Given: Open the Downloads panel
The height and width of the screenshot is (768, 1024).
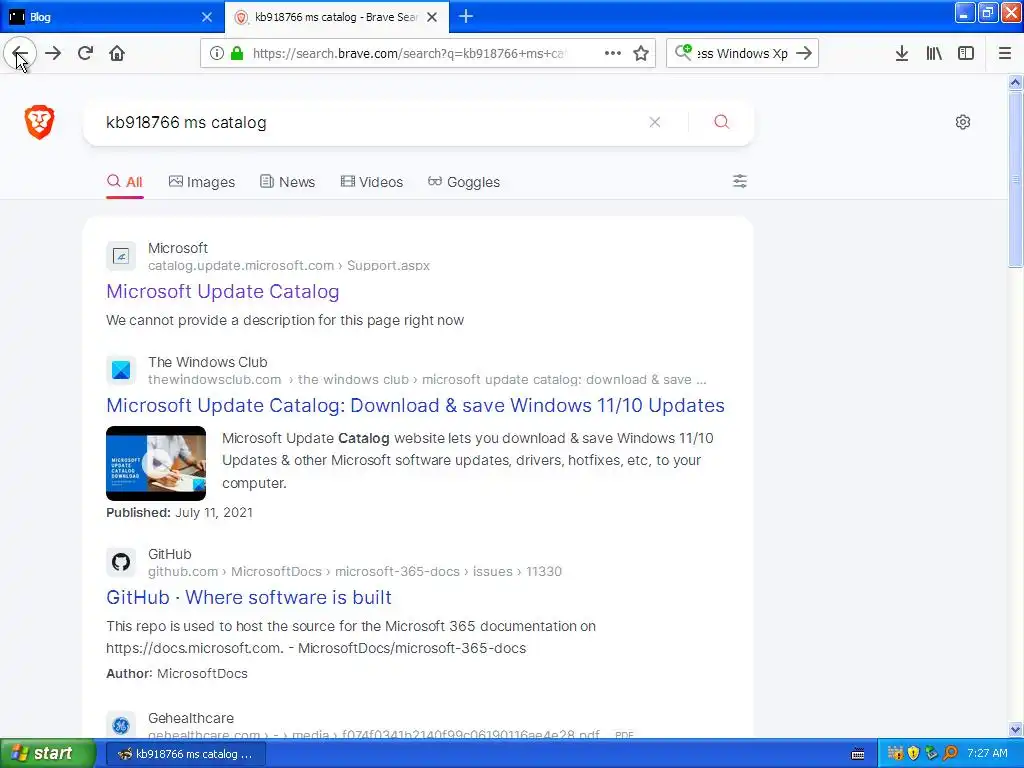Looking at the screenshot, I should (x=902, y=54).
